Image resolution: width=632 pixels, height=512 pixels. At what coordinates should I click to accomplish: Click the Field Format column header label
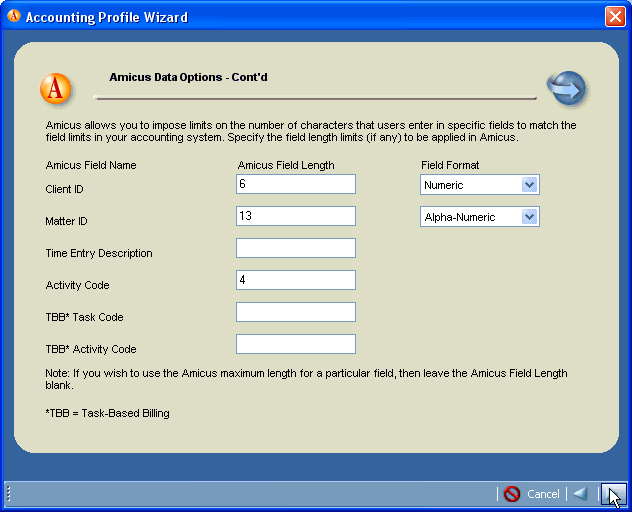click(449, 165)
